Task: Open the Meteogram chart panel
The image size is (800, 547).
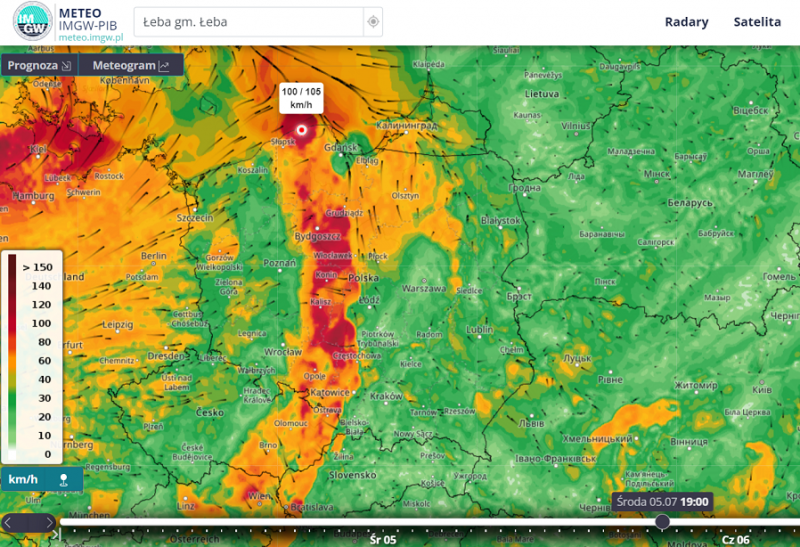Action: (130, 65)
